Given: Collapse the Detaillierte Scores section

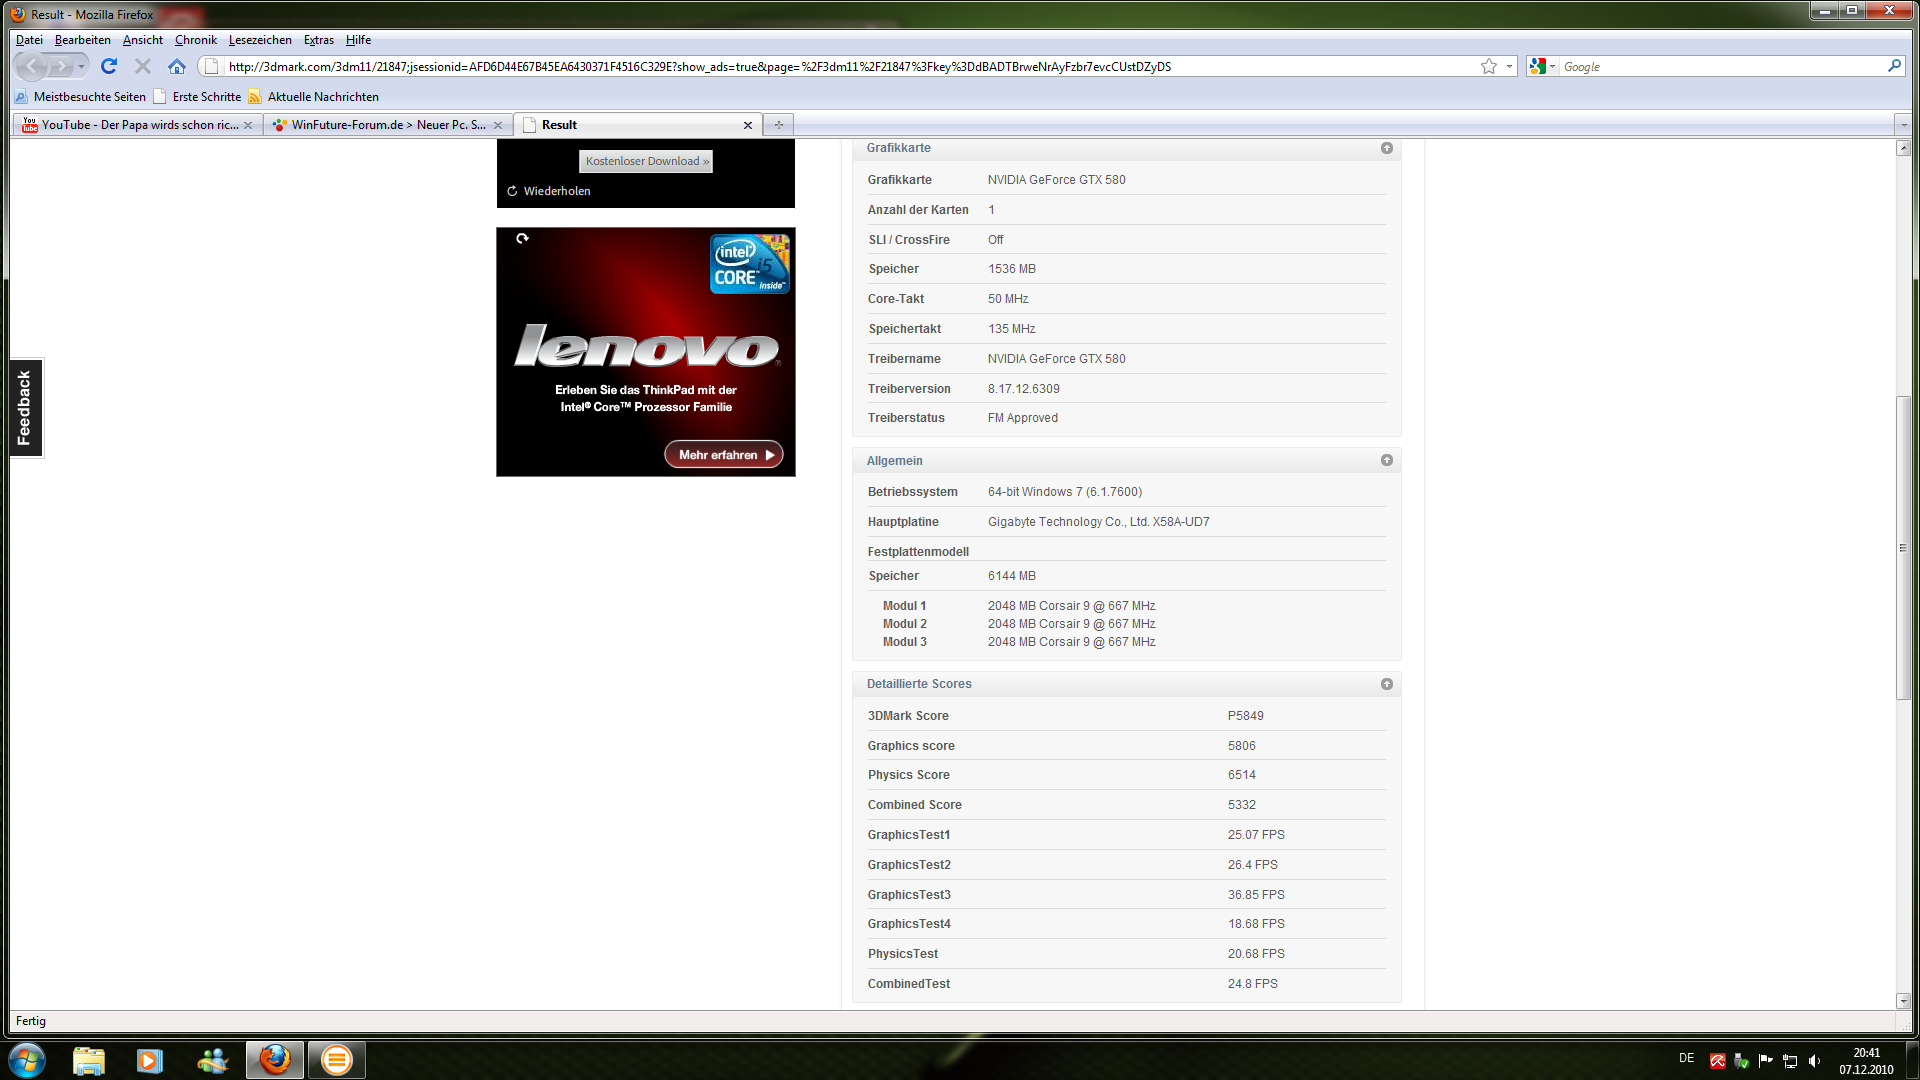Looking at the screenshot, I should (x=1386, y=684).
